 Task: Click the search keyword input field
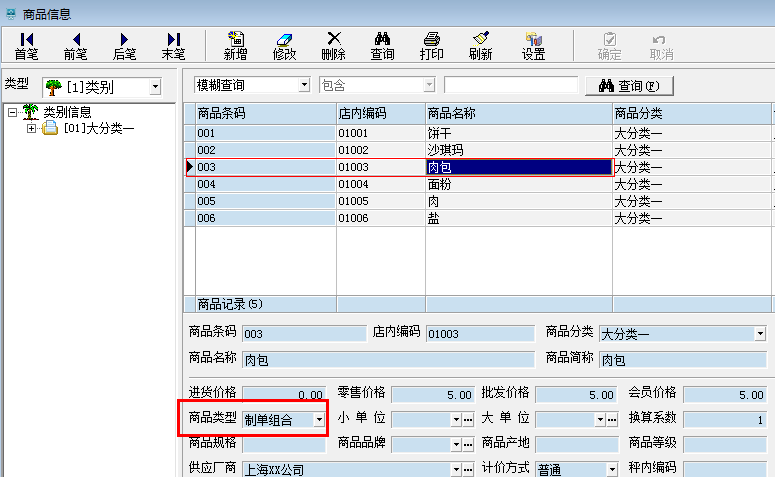(511, 85)
